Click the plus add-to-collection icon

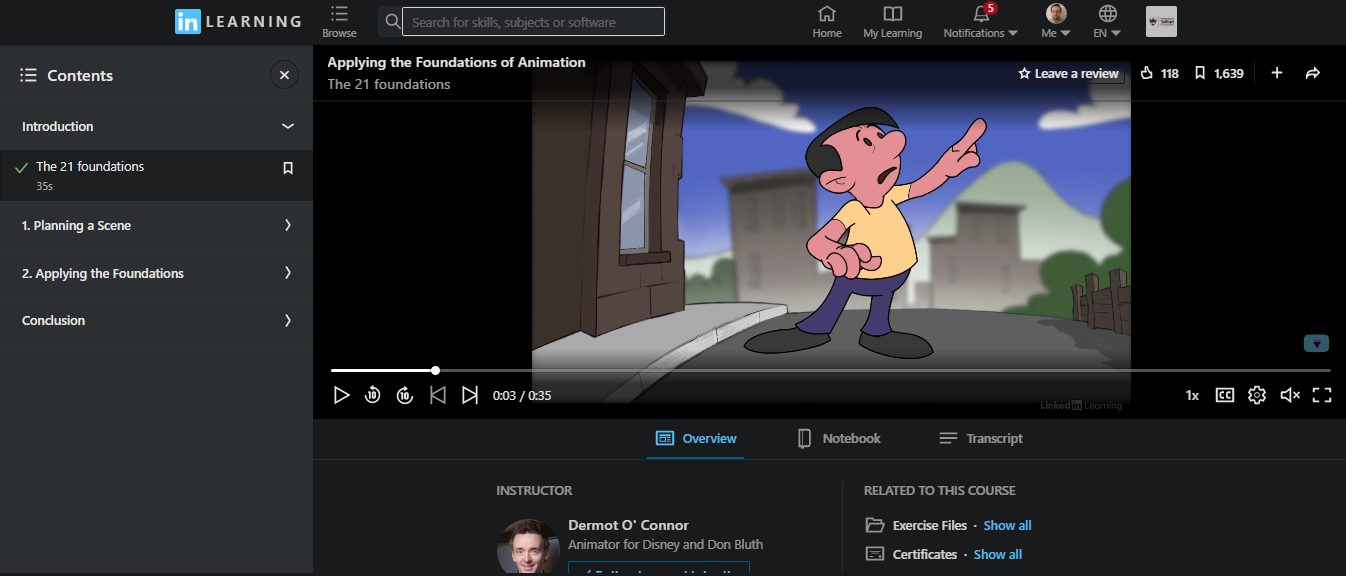tap(1277, 73)
